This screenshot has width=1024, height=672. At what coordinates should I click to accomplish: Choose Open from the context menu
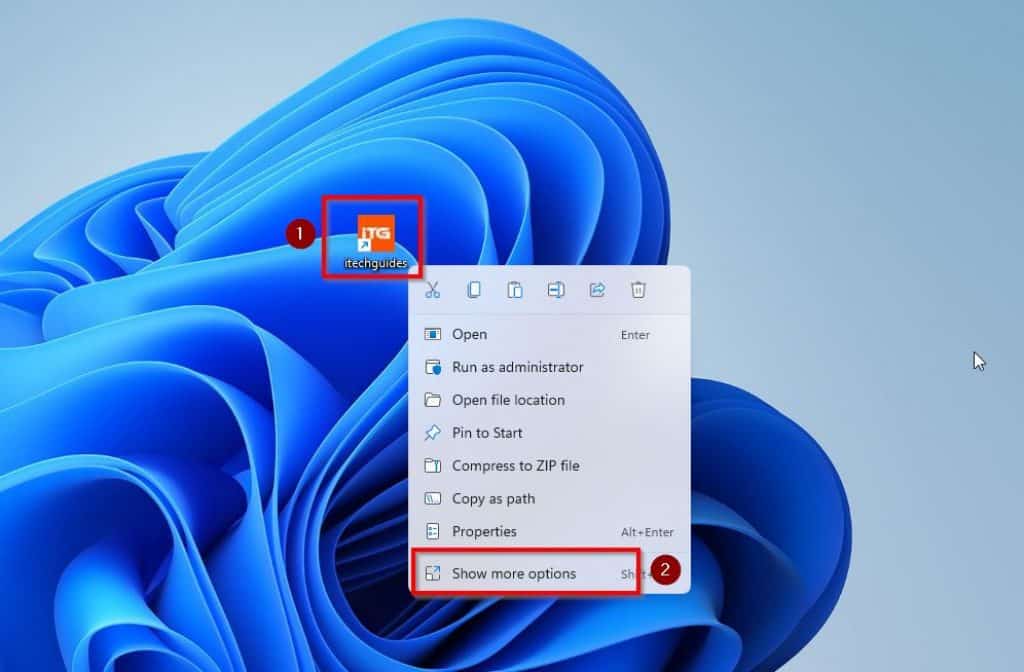pos(549,334)
